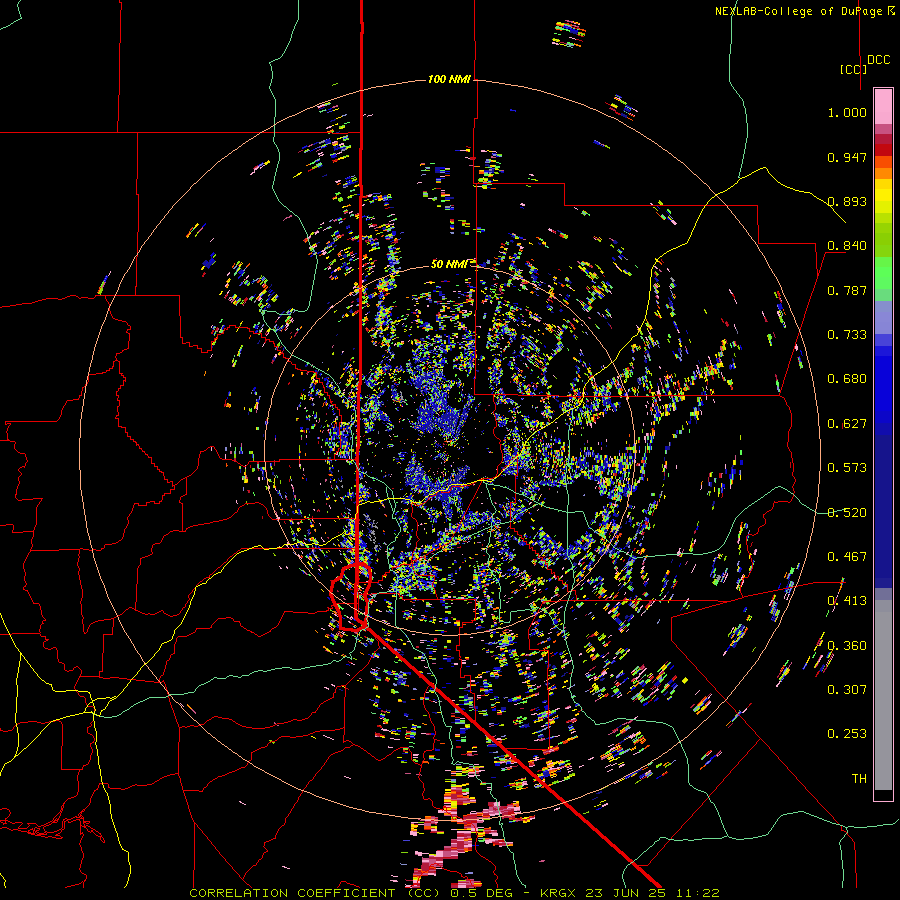Click the 0.680 value on the scale
This screenshot has height=900, width=900.
tap(847, 379)
